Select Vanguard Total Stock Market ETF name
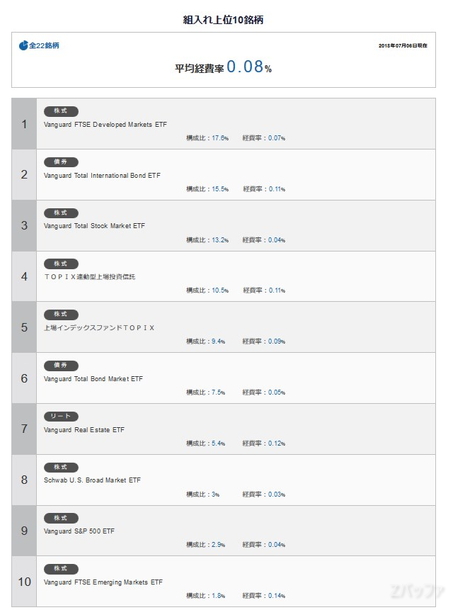453x610 pixels. click(94, 226)
